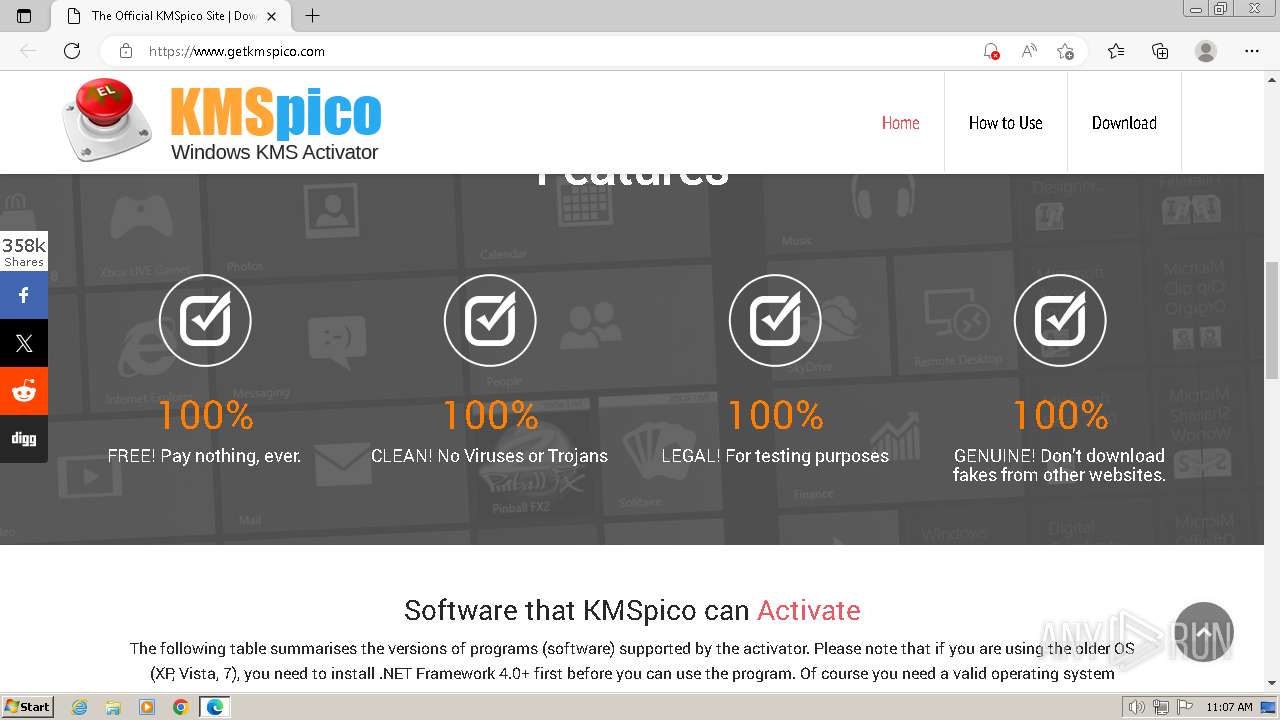
Task: Open the Download menu item
Action: (1124, 123)
